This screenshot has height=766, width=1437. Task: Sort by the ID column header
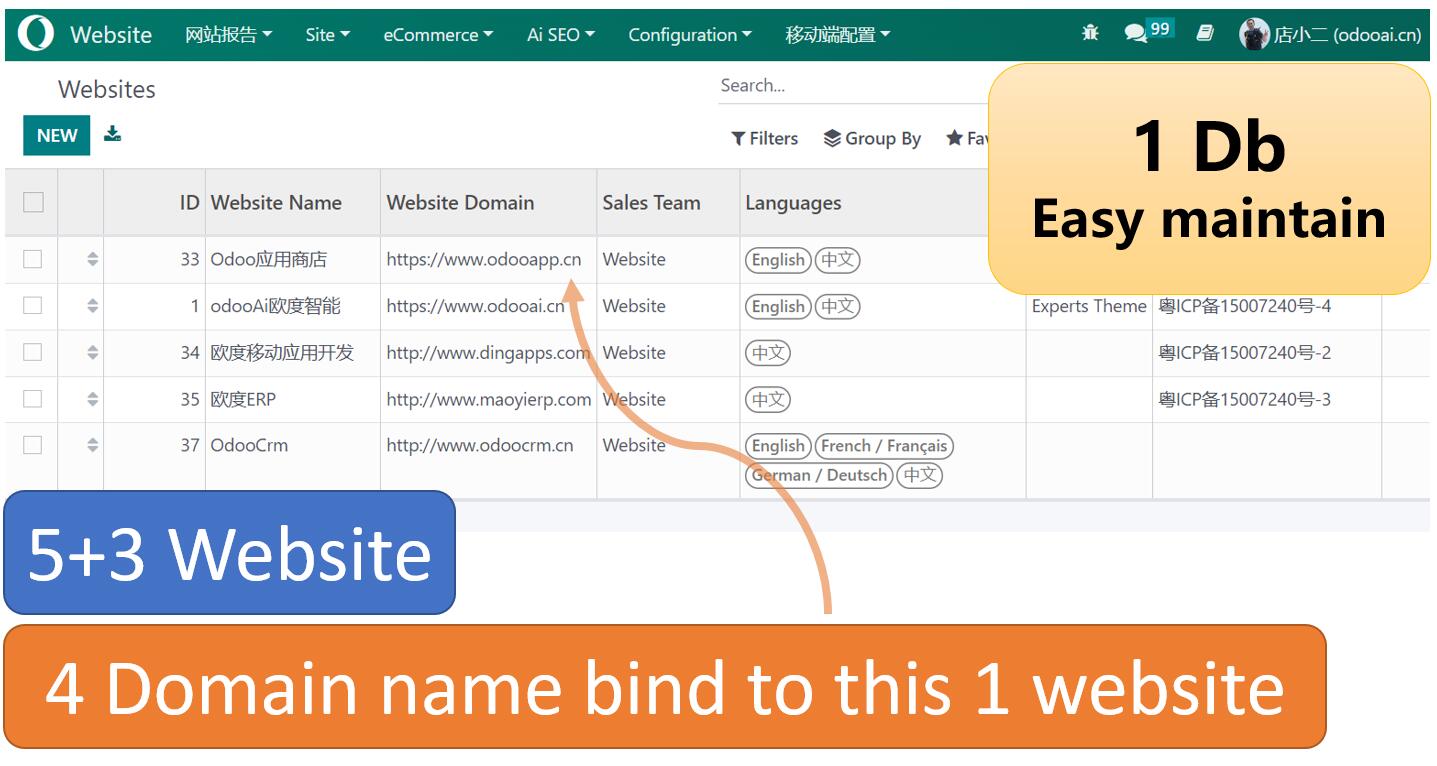[189, 202]
